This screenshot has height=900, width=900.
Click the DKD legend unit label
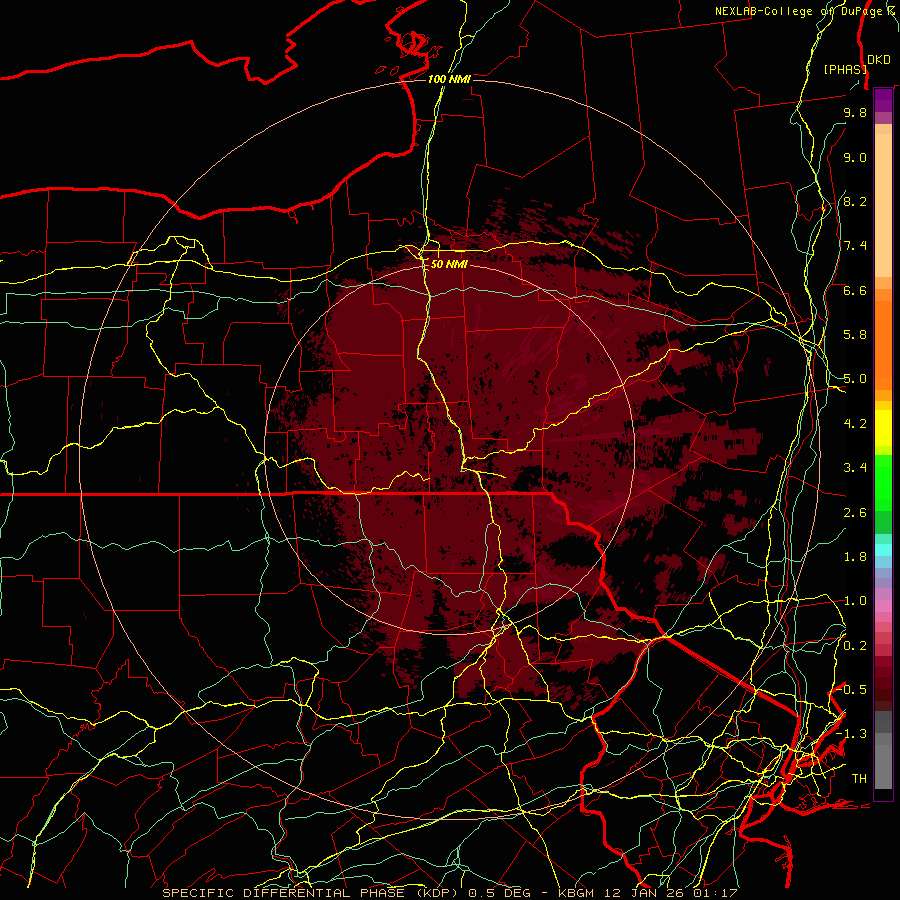click(878, 59)
